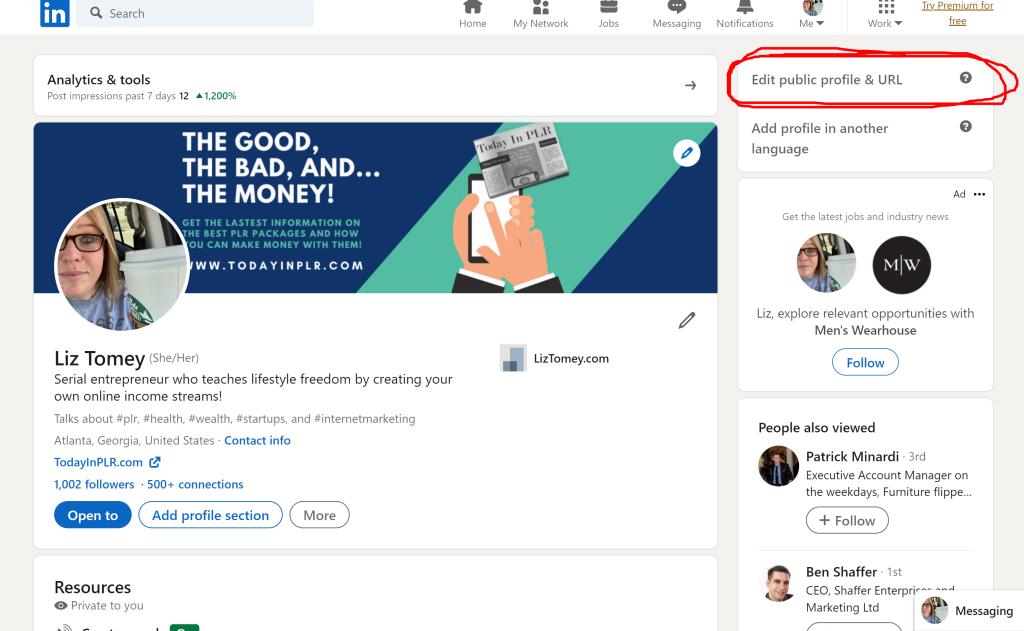Open Patrick Minardi's profile name
Image resolution: width=1024 pixels, height=631 pixels.
click(x=852, y=457)
